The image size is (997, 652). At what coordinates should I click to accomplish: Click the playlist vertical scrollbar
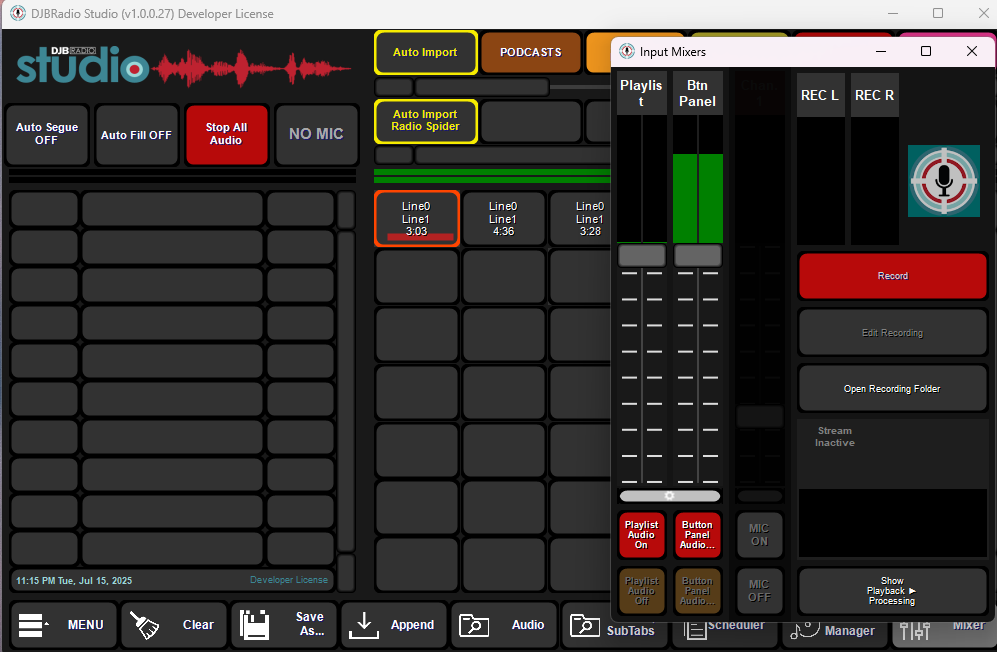(x=346, y=391)
